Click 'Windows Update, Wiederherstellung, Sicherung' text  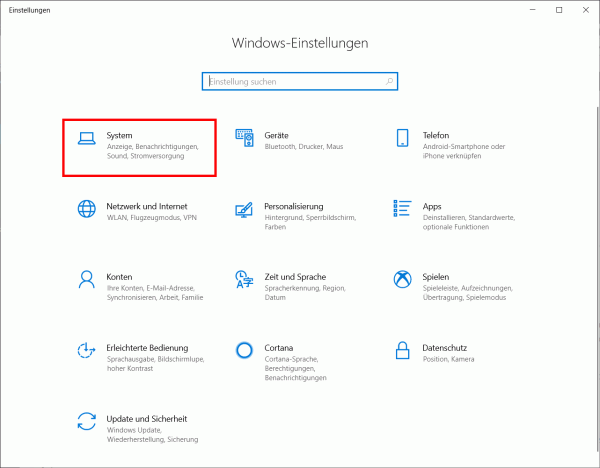(152, 435)
